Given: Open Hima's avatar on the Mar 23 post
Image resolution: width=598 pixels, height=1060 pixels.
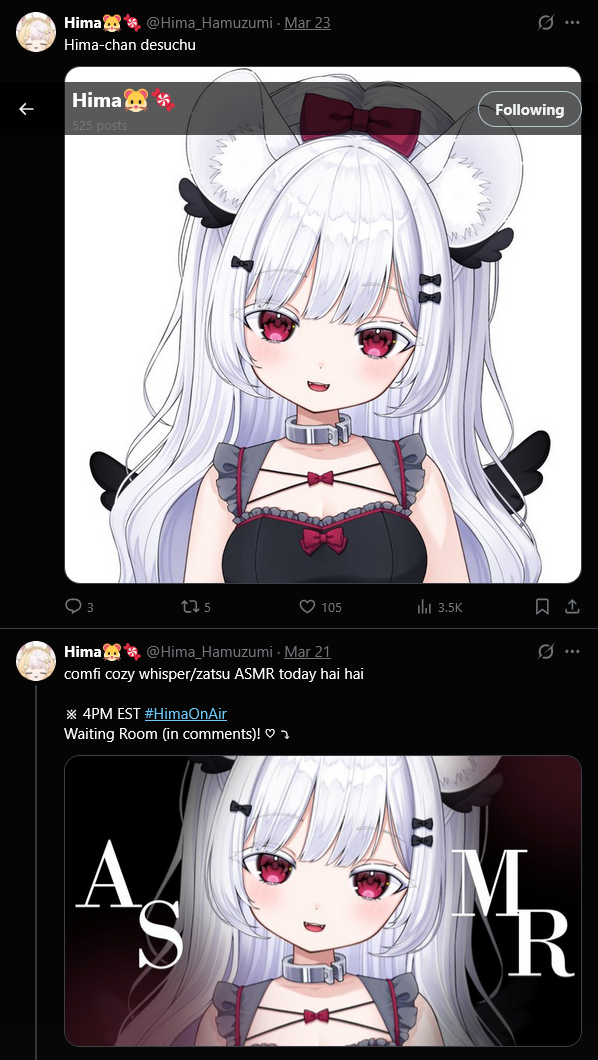Looking at the screenshot, I should point(35,32).
